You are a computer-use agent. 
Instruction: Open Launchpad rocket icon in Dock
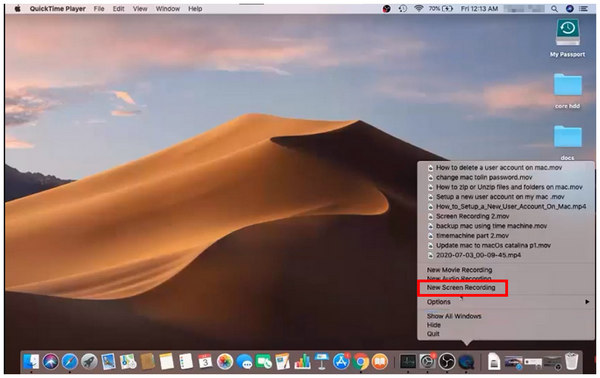[89, 362]
